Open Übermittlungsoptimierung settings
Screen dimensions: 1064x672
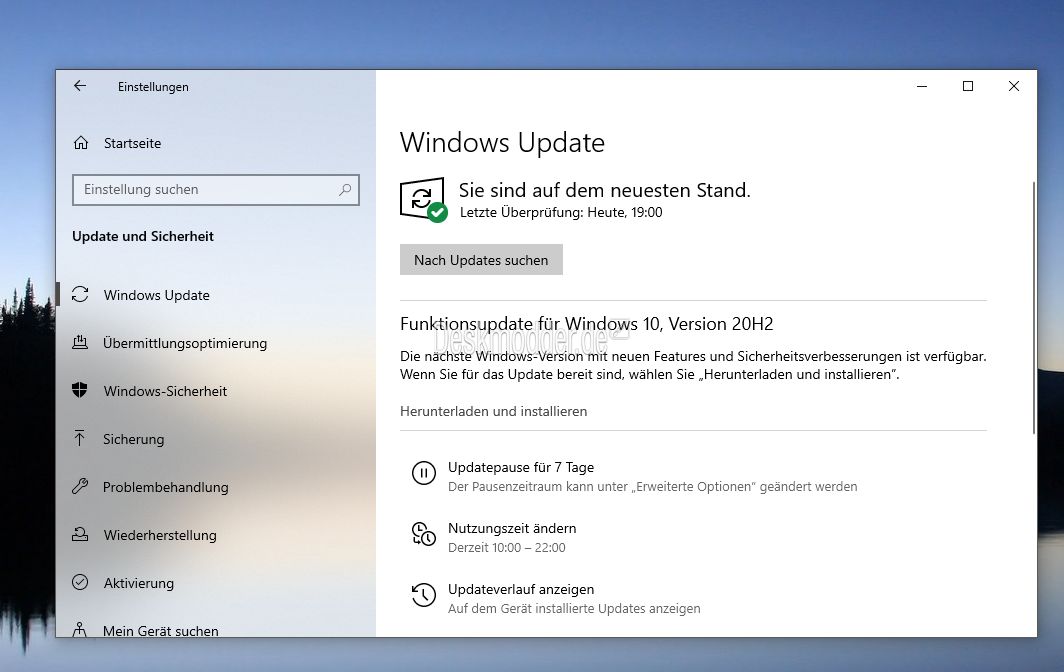pos(185,343)
